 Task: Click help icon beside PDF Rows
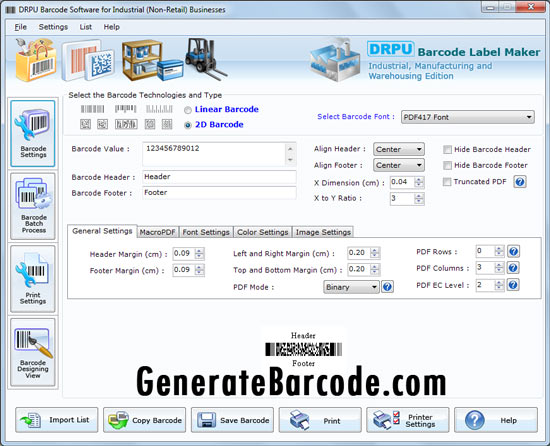513,251
